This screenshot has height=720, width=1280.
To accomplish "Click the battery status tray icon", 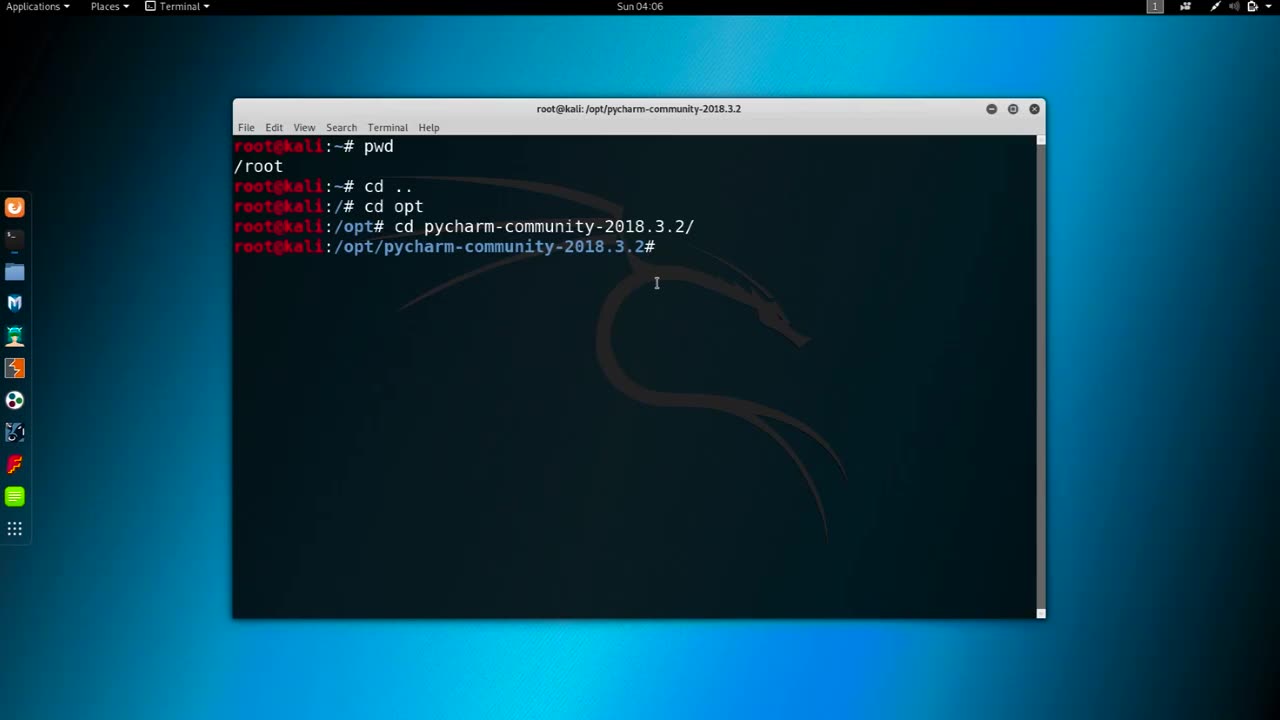I will [1252, 6].
